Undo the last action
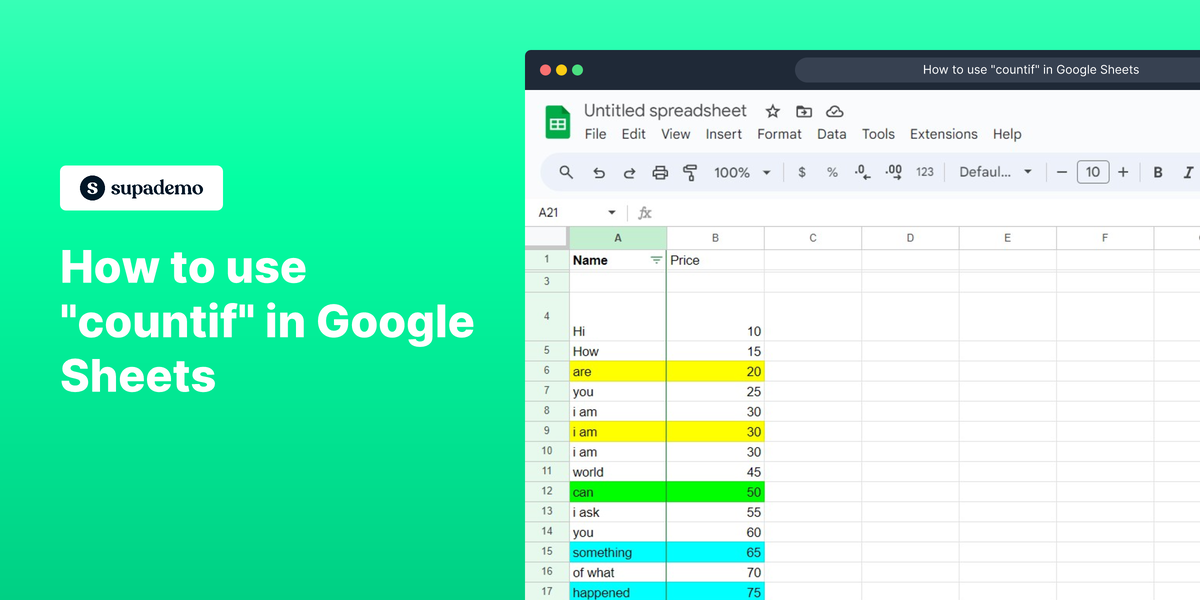Image resolution: width=1200 pixels, height=600 pixels. coord(599,172)
